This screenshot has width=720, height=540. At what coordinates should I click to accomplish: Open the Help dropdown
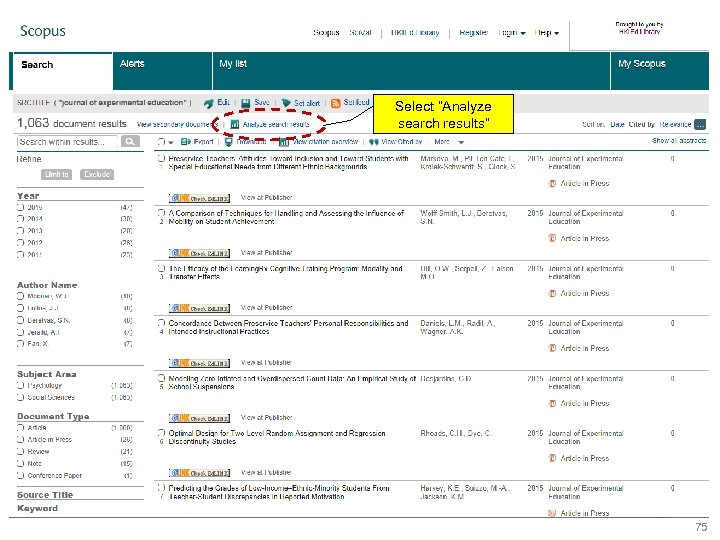pos(546,33)
